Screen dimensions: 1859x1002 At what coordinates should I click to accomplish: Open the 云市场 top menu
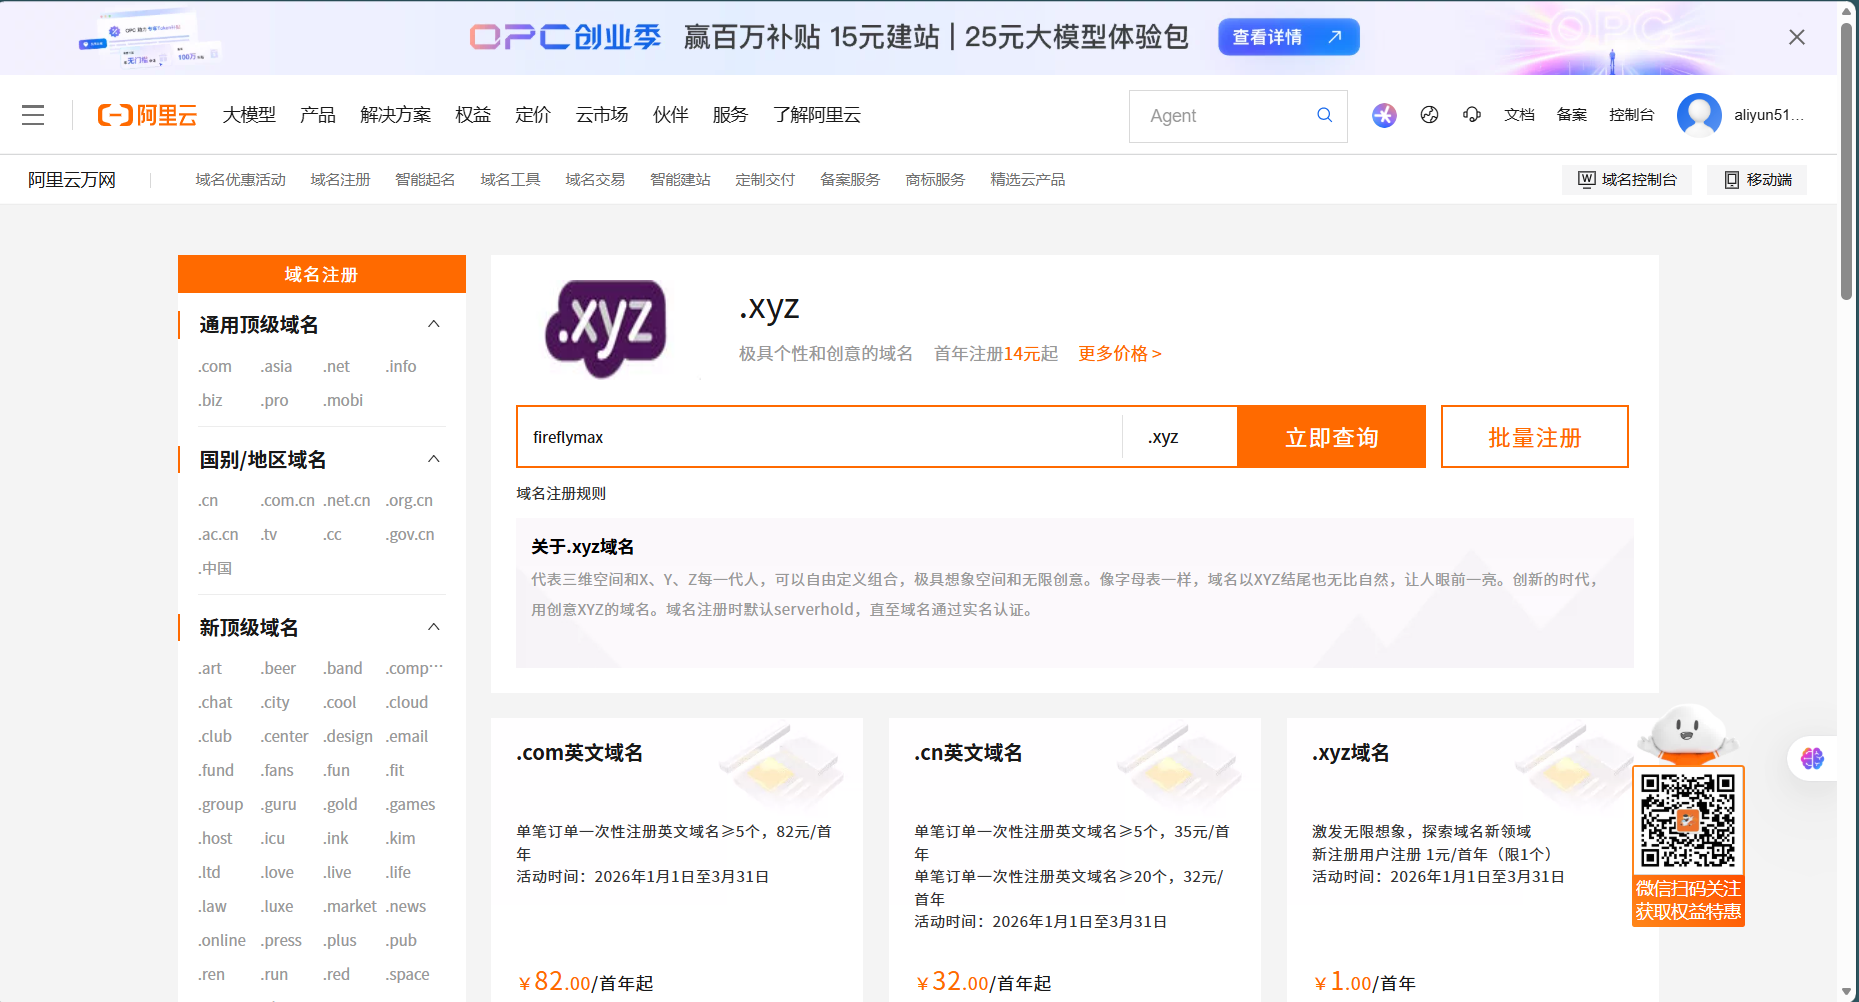602,115
